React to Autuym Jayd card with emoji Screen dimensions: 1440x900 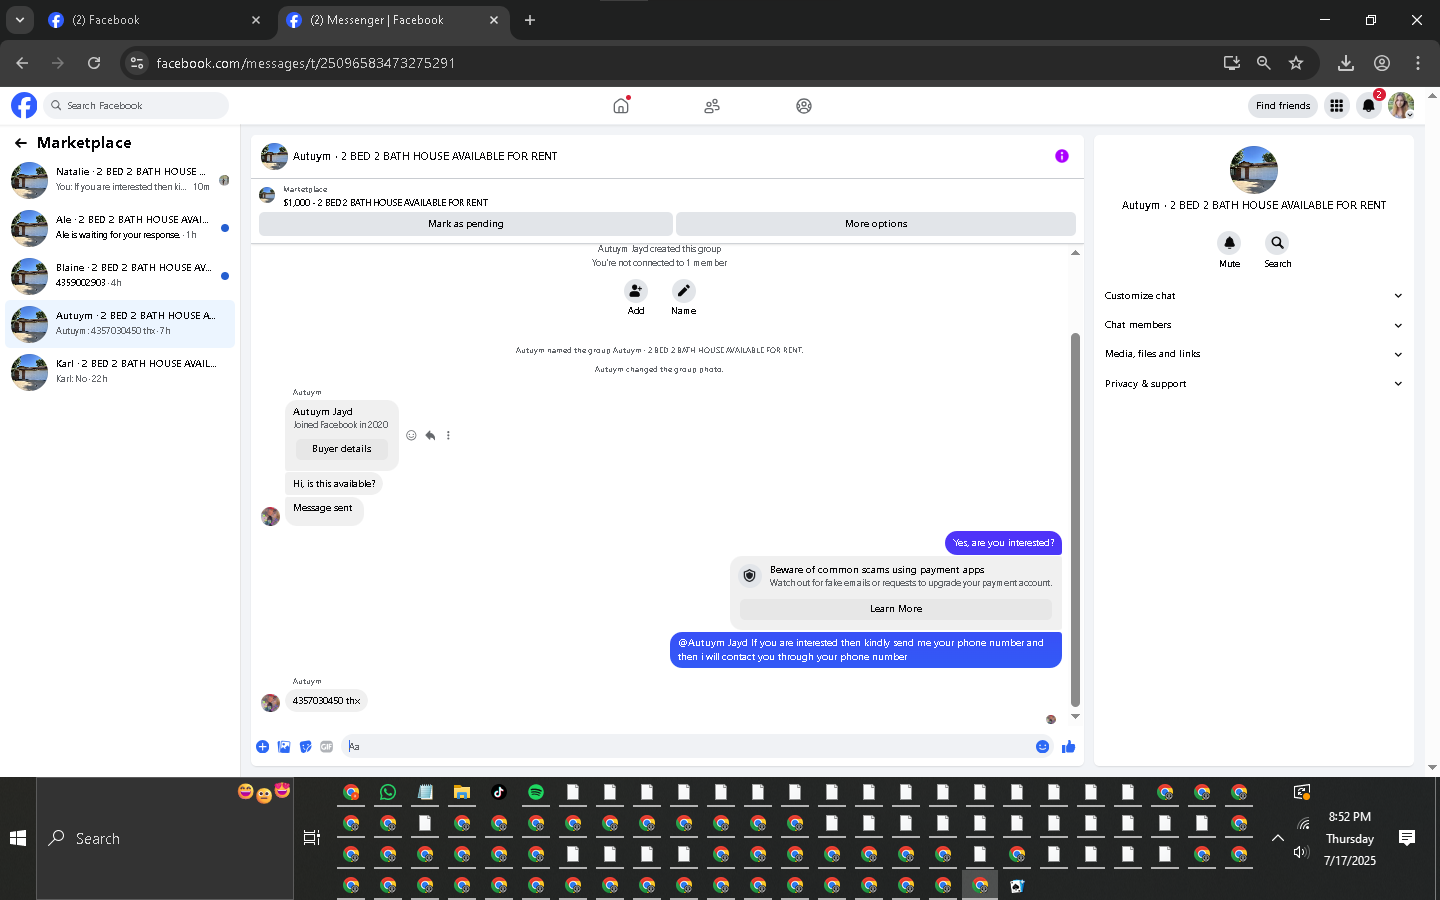pos(411,435)
